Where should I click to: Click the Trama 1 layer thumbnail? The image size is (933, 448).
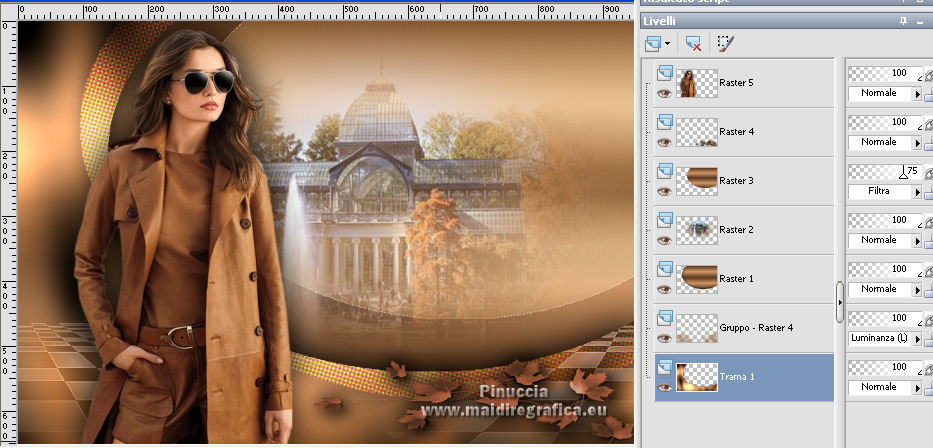(697, 377)
